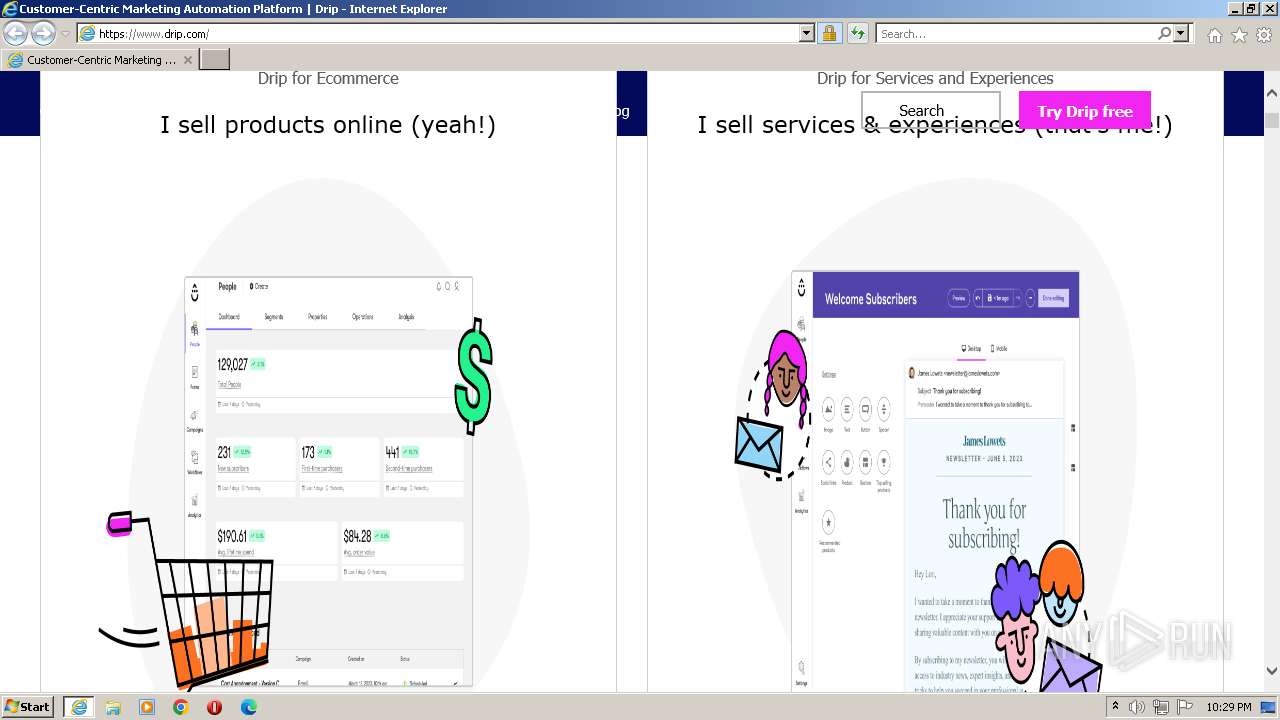1280x720 pixels.
Task: Expand the search provider dropdown
Action: [1182, 34]
